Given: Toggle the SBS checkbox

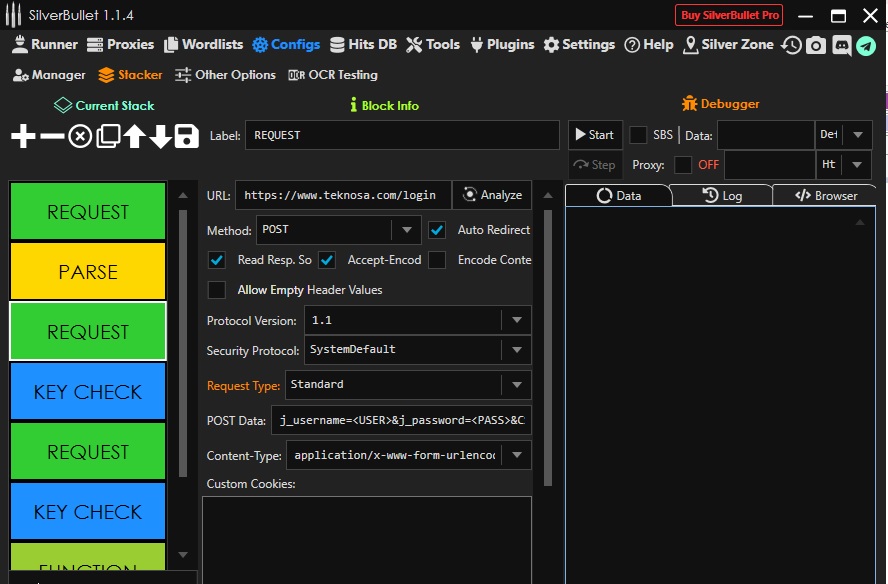Looking at the screenshot, I should point(638,135).
